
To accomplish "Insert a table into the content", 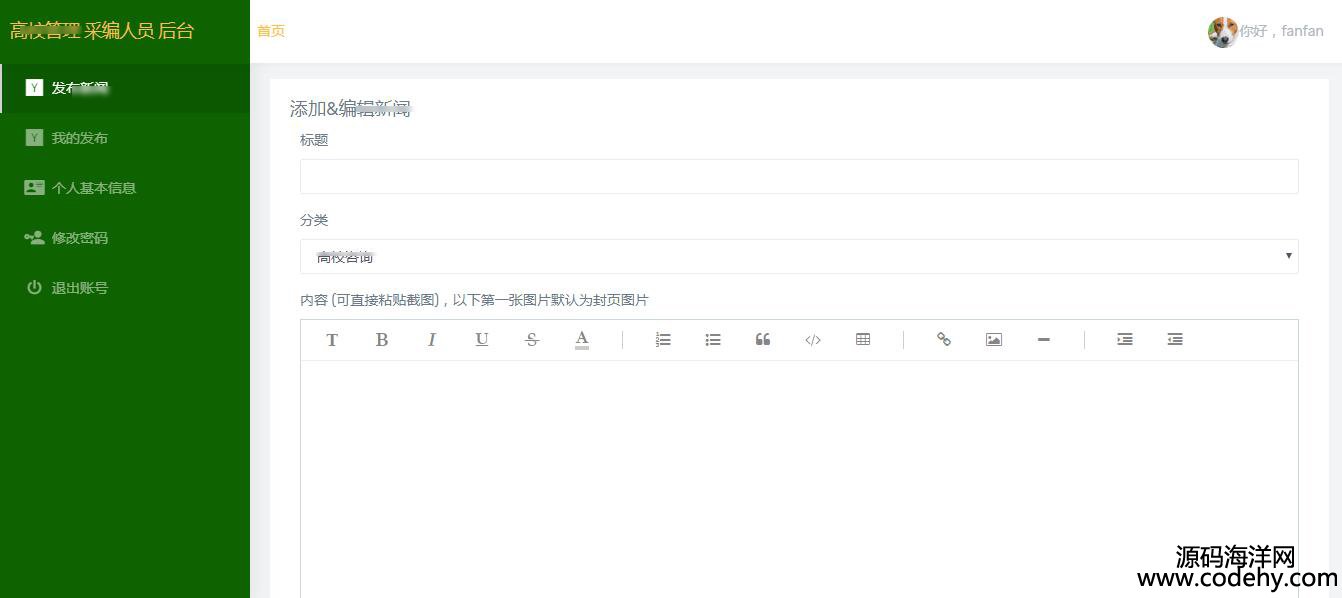I will 863,340.
